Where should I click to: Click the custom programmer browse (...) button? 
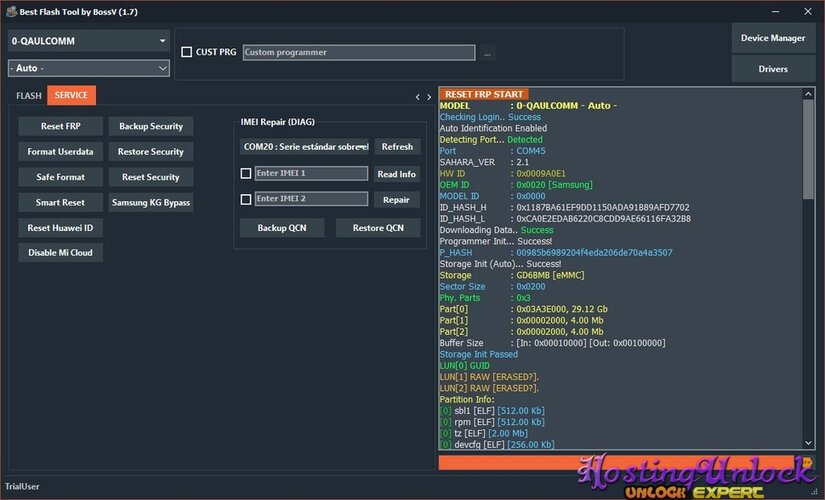(487, 52)
